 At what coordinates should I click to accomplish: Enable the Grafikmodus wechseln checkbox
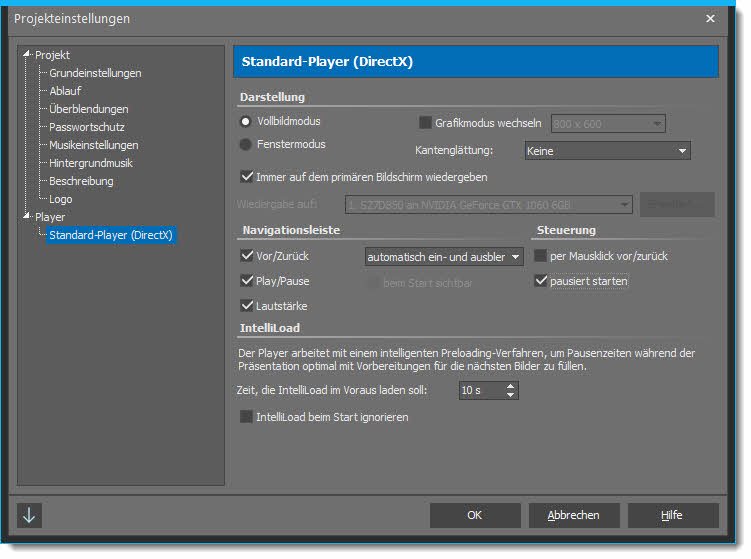425,123
